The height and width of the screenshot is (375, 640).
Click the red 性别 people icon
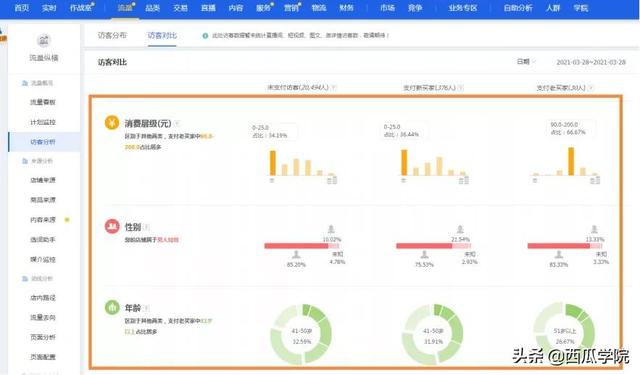click(112, 226)
